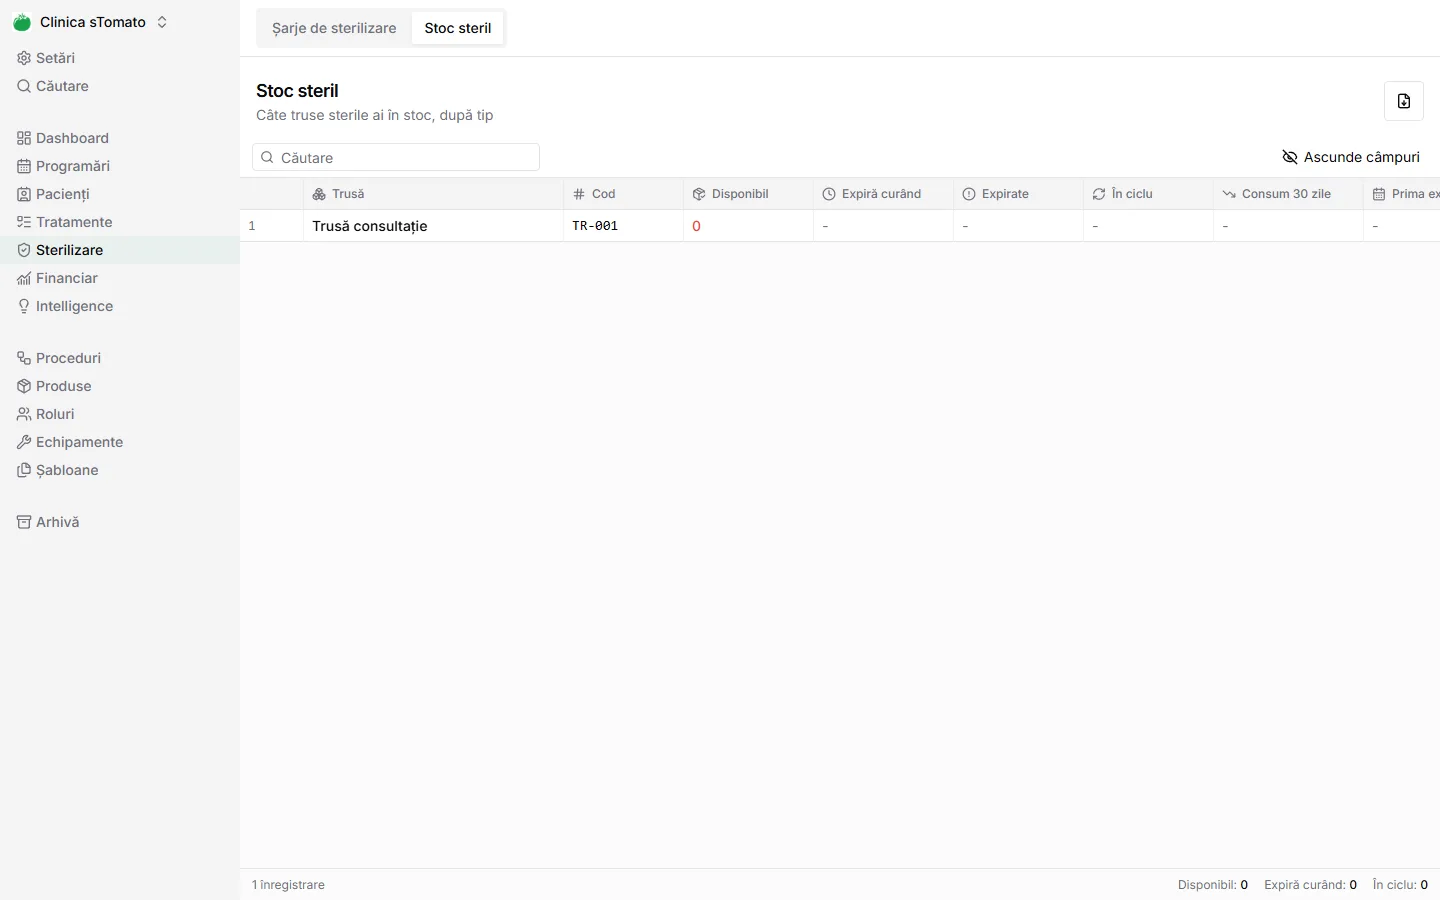Click the green tomato clinic logo
Screen dimensions: 1440x900
(x=22, y=22)
